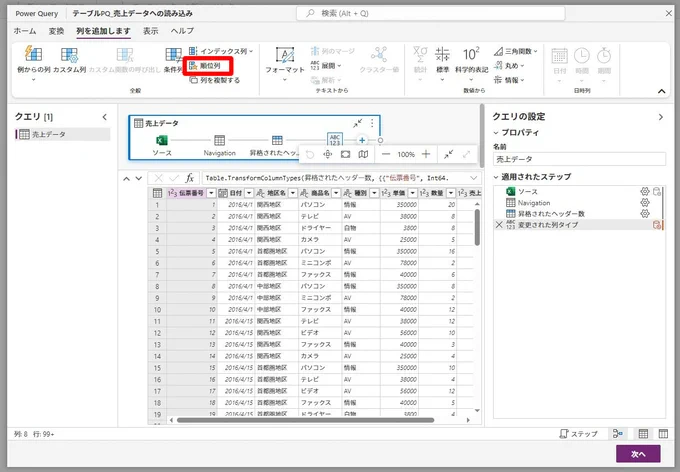Viewport: 680px width, 472px height.
Task: Toggle the Step (ステップ) view button
Action: click(x=579, y=434)
